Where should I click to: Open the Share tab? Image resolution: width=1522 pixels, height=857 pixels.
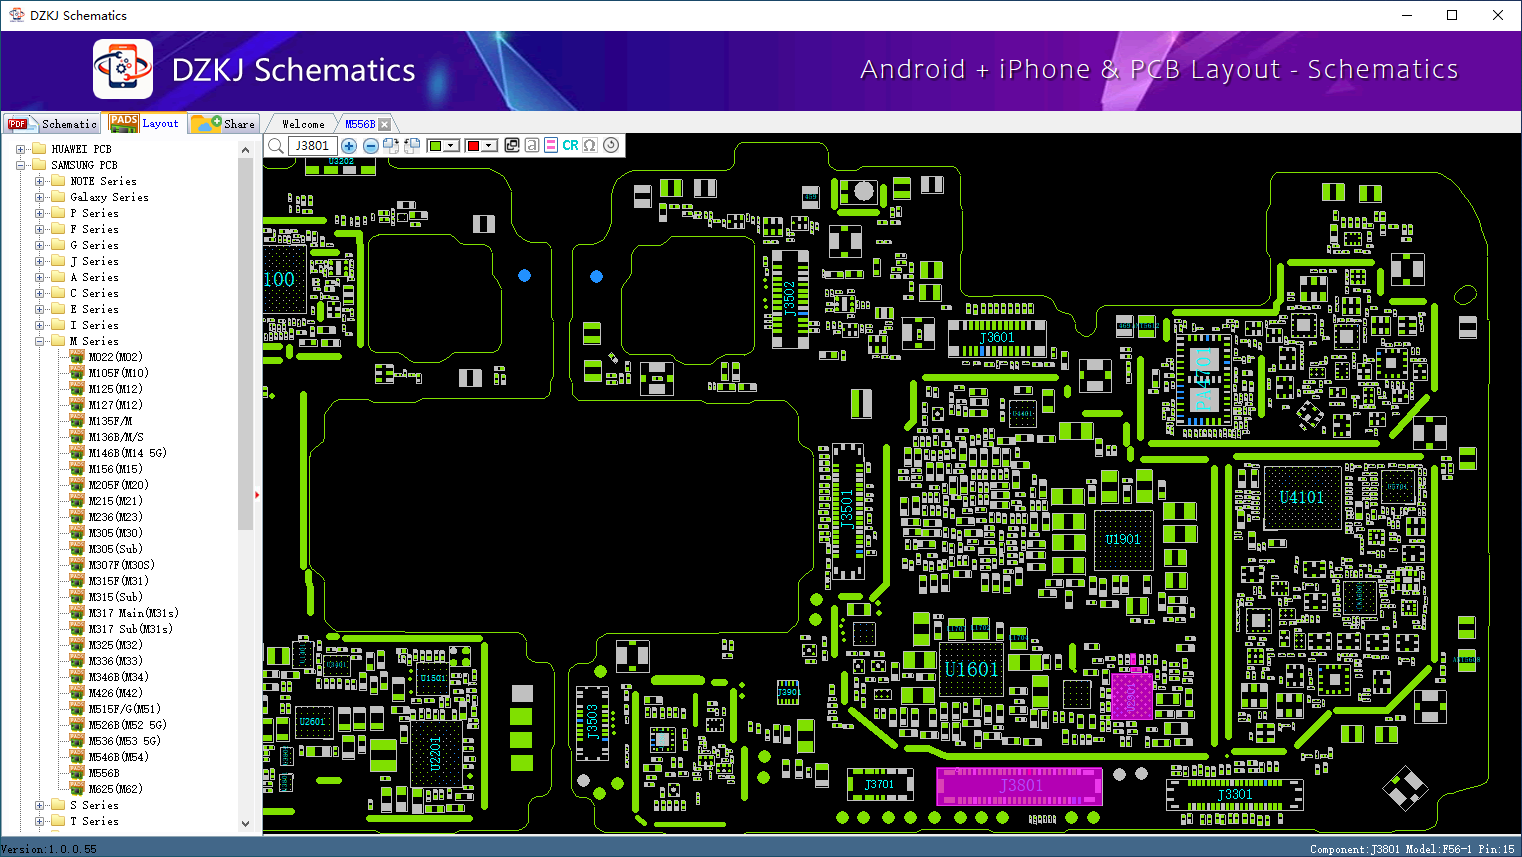(x=224, y=124)
